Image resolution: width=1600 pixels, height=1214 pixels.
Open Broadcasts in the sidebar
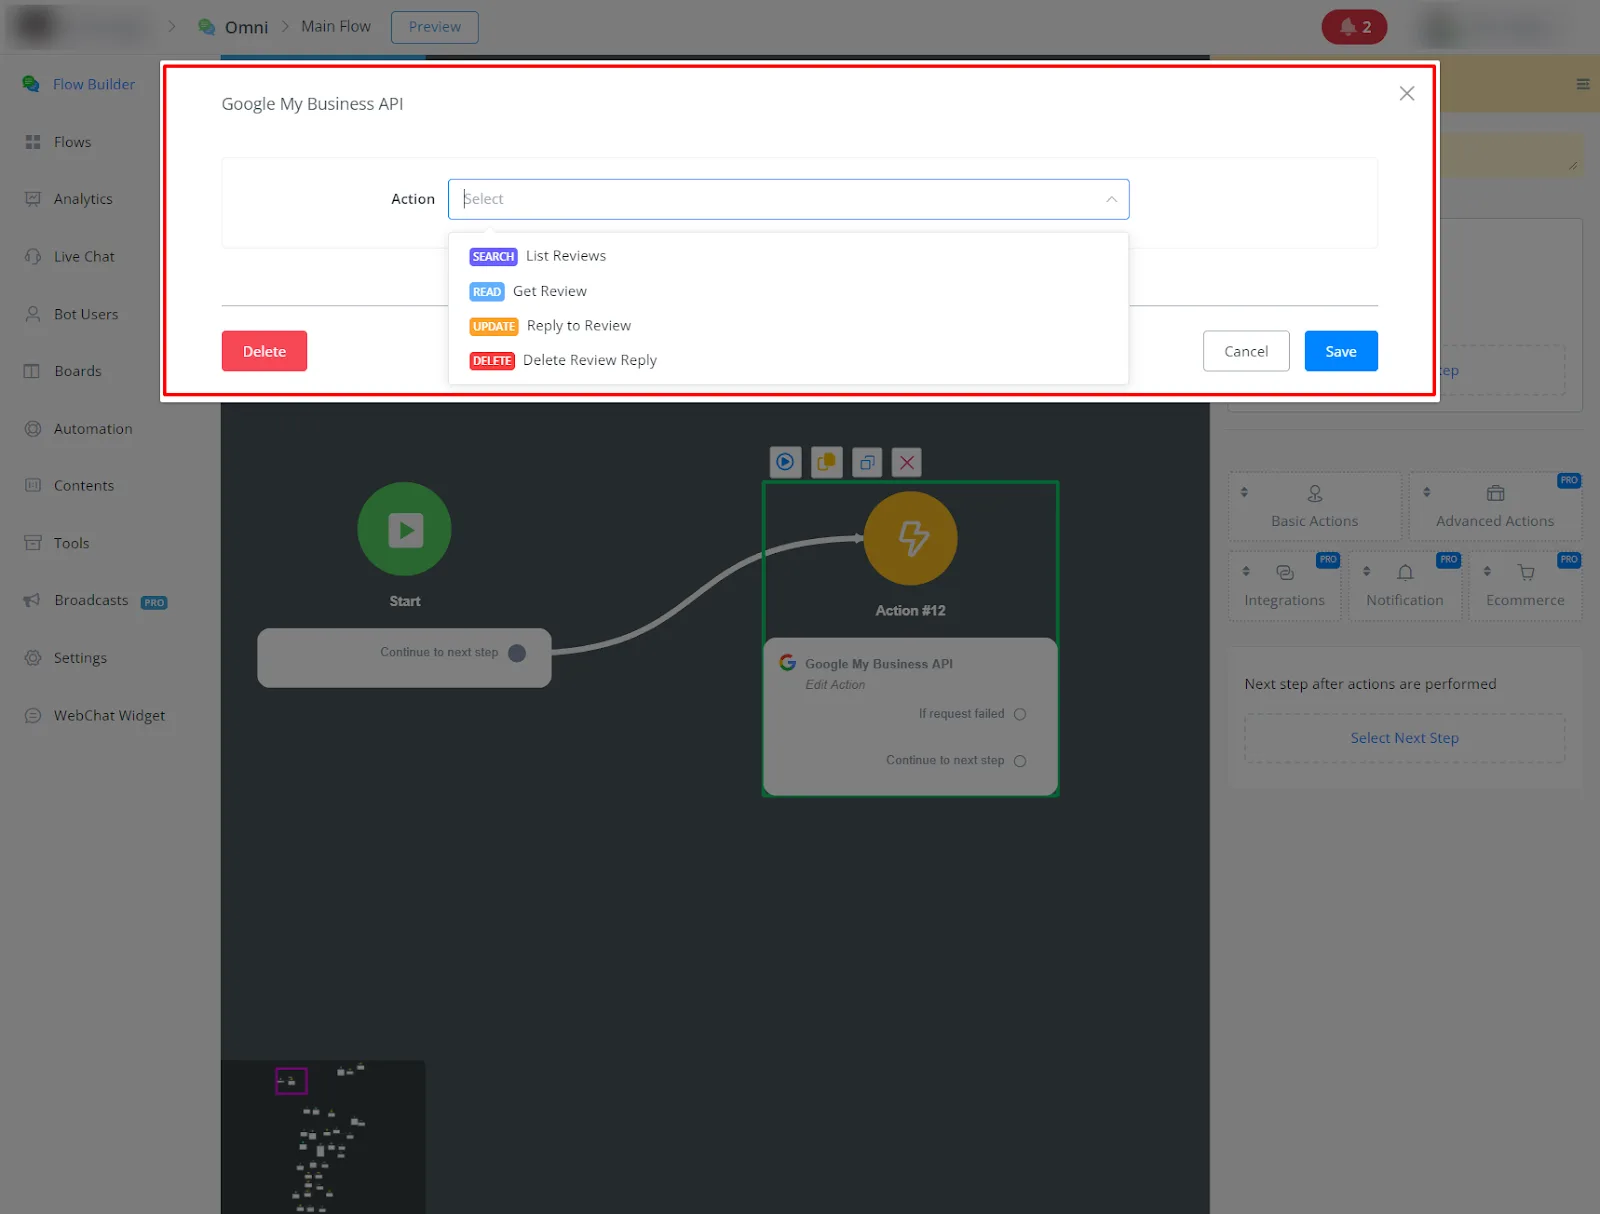pyautogui.click(x=91, y=600)
